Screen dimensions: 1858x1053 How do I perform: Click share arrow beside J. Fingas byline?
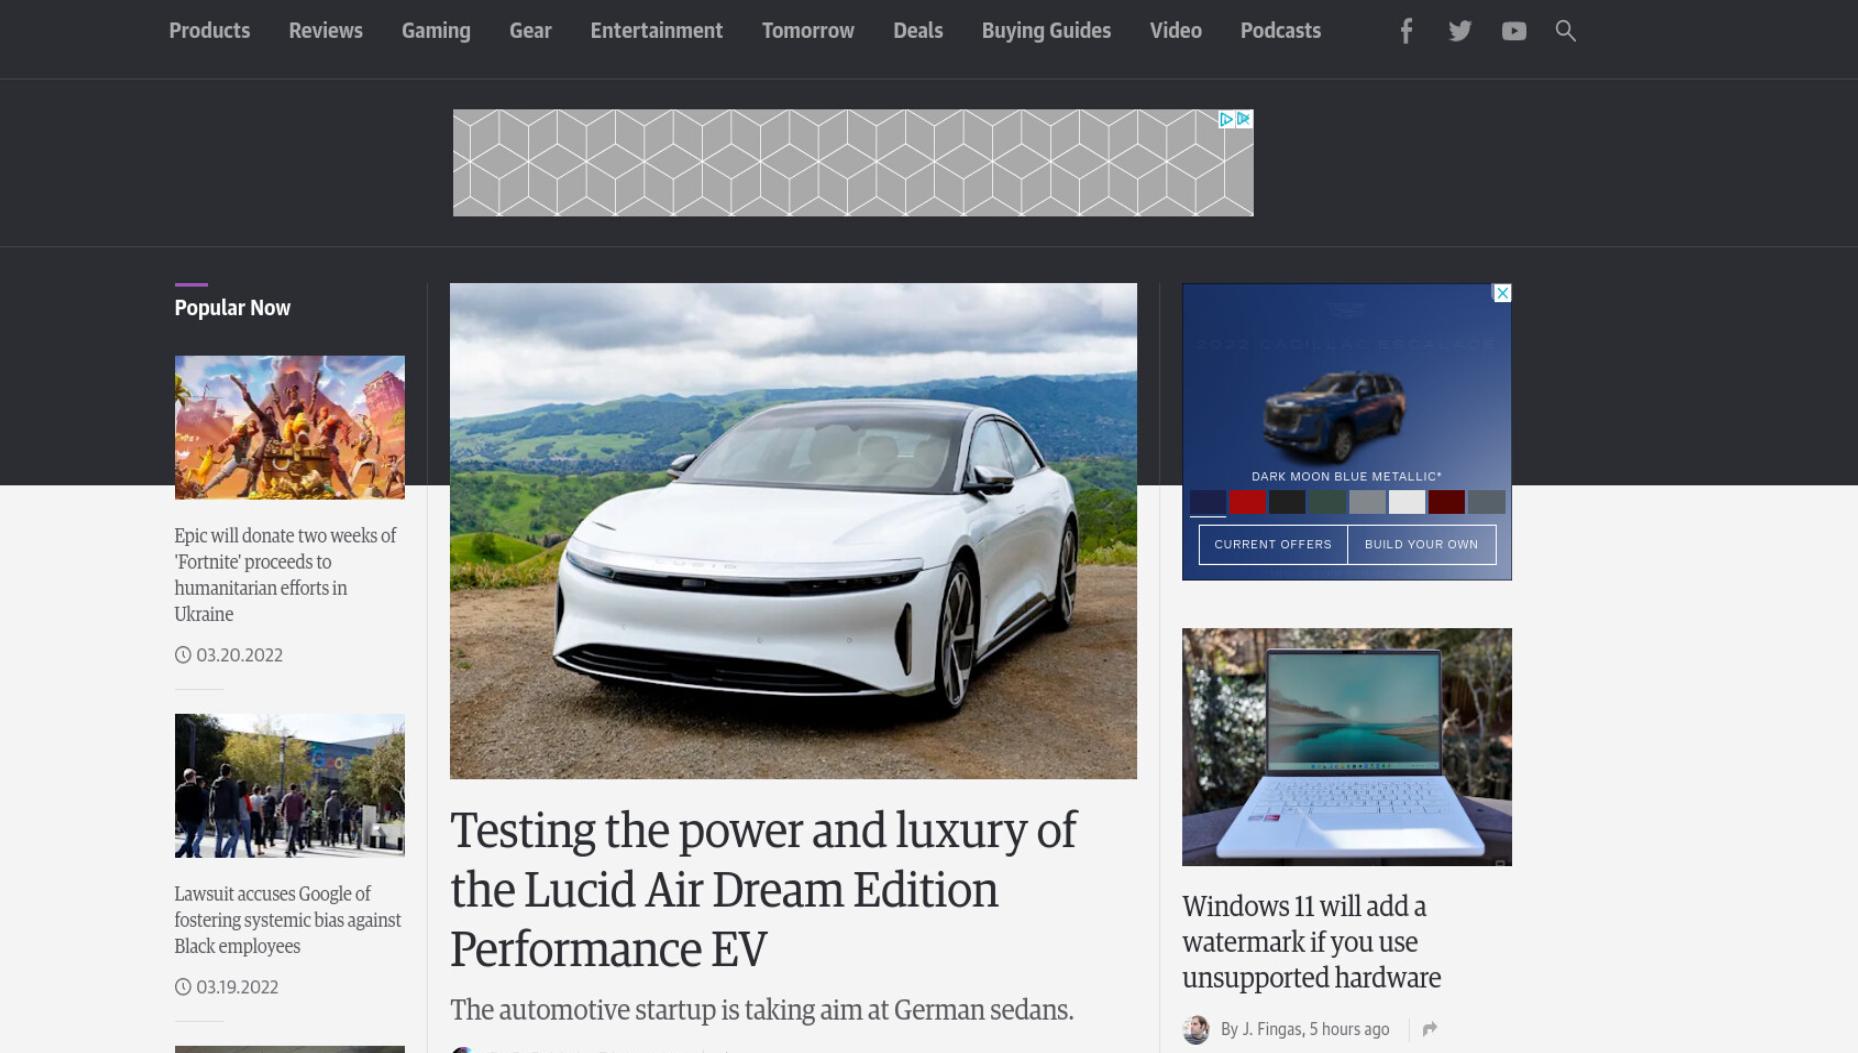pos(1430,1029)
